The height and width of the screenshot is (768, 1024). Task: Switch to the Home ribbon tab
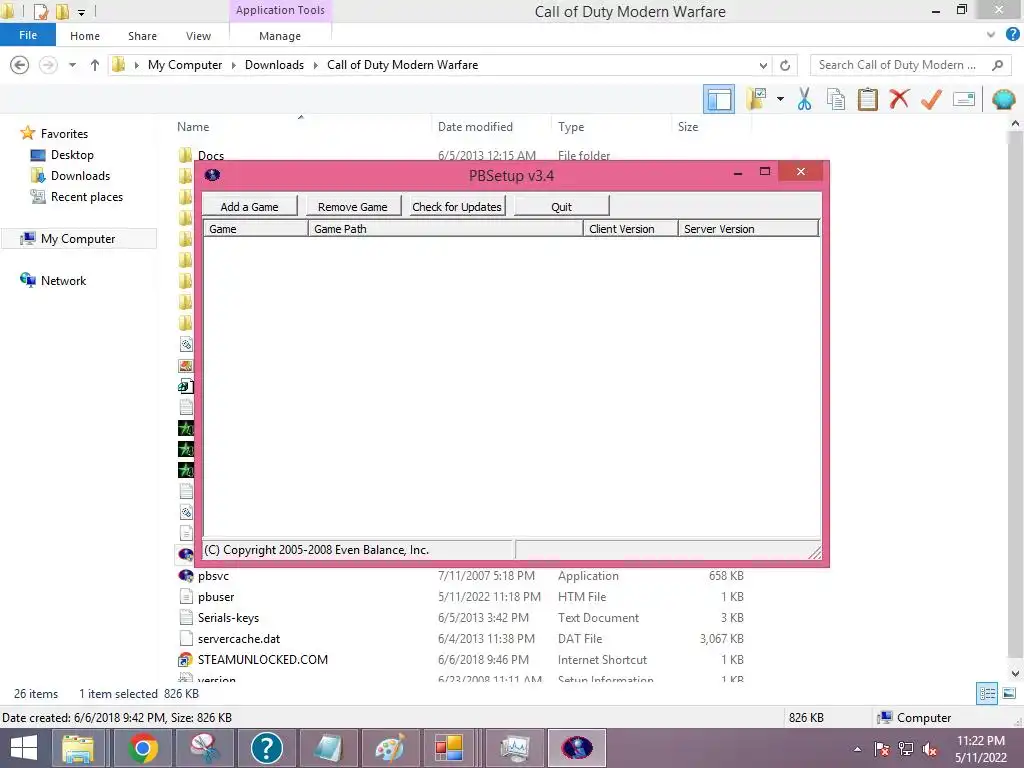pos(85,36)
